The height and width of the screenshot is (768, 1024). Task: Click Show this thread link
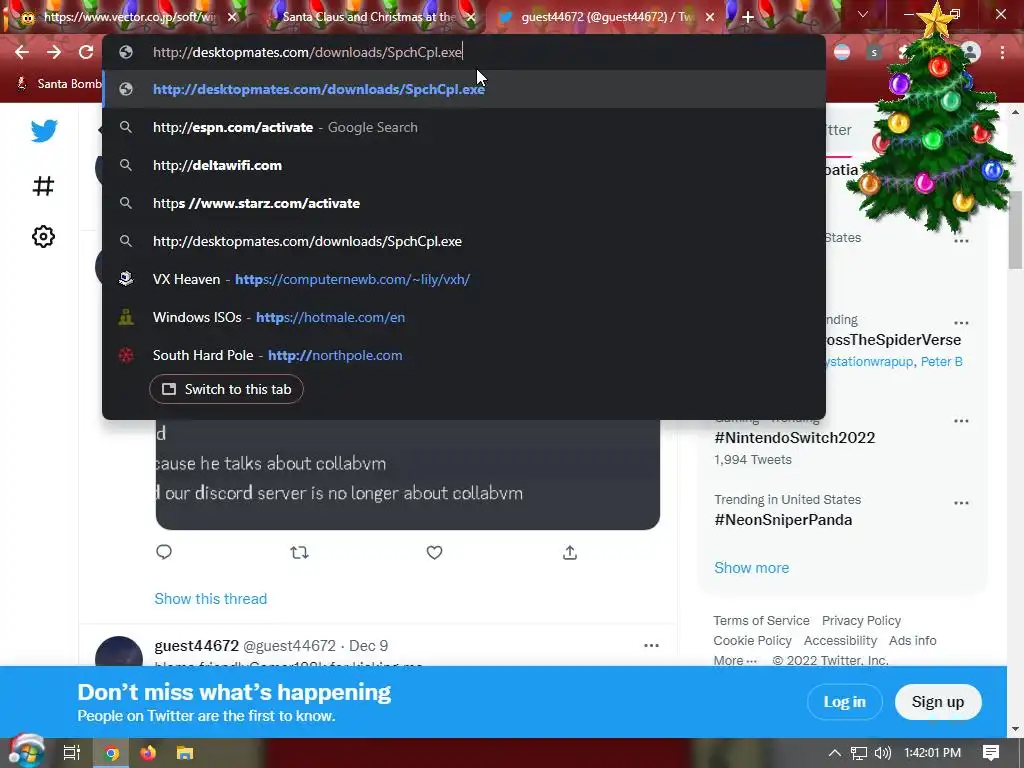coord(210,599)
